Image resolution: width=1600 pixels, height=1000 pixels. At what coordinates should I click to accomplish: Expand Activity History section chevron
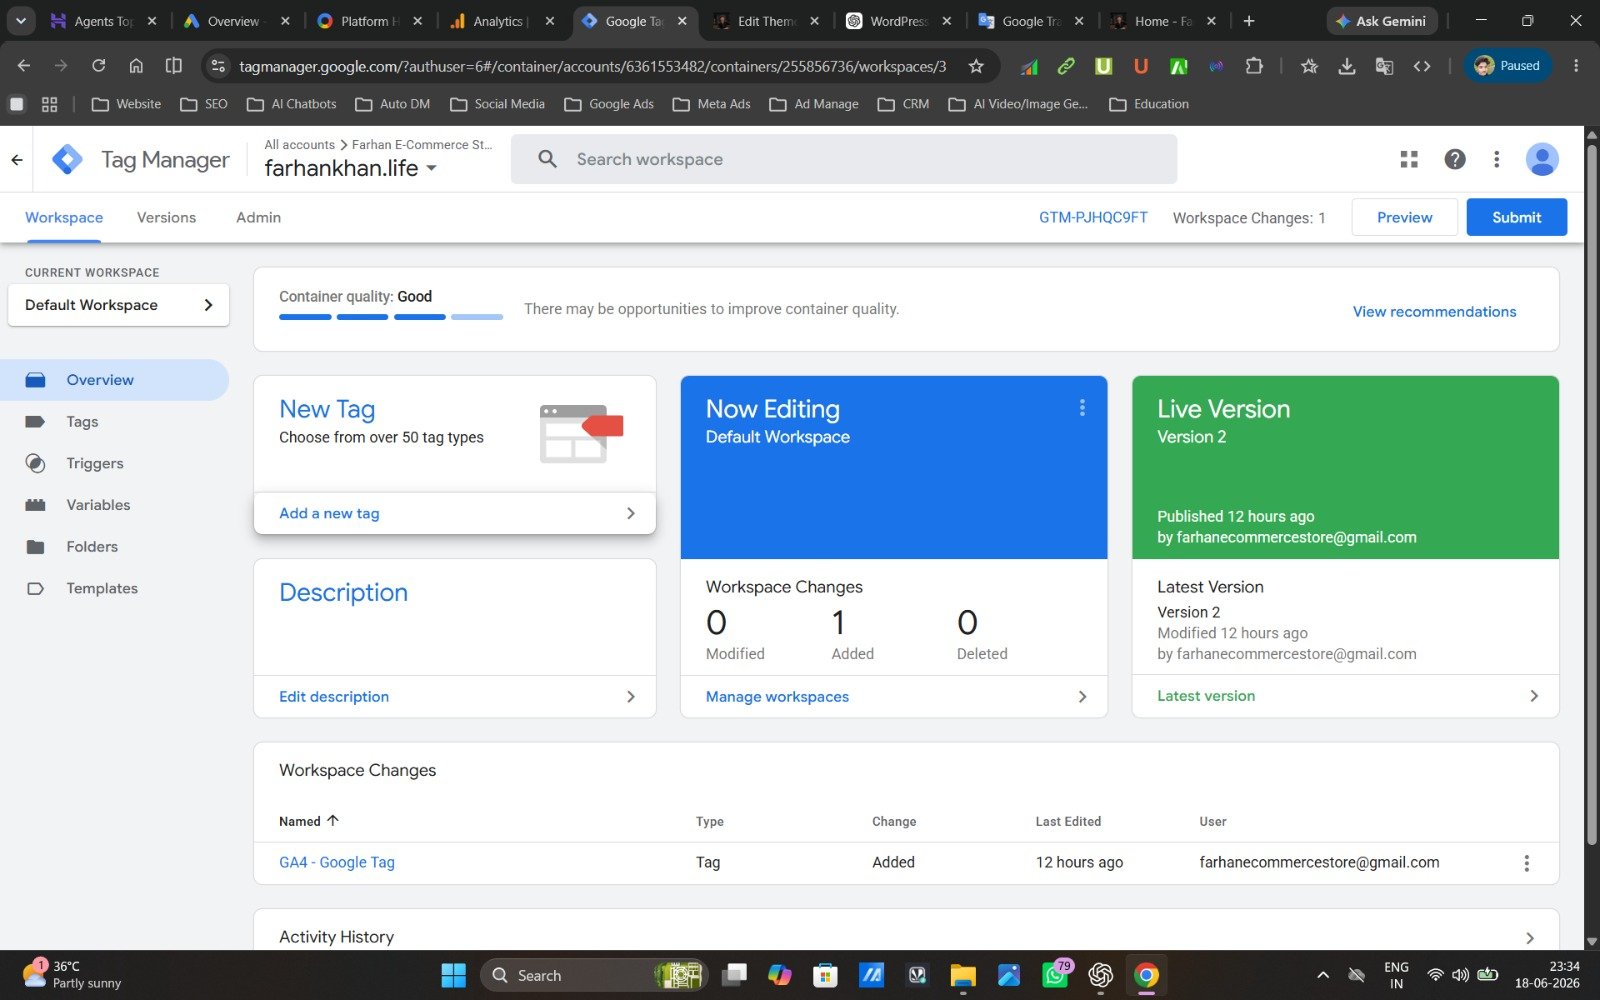(x=1530, y=938)
